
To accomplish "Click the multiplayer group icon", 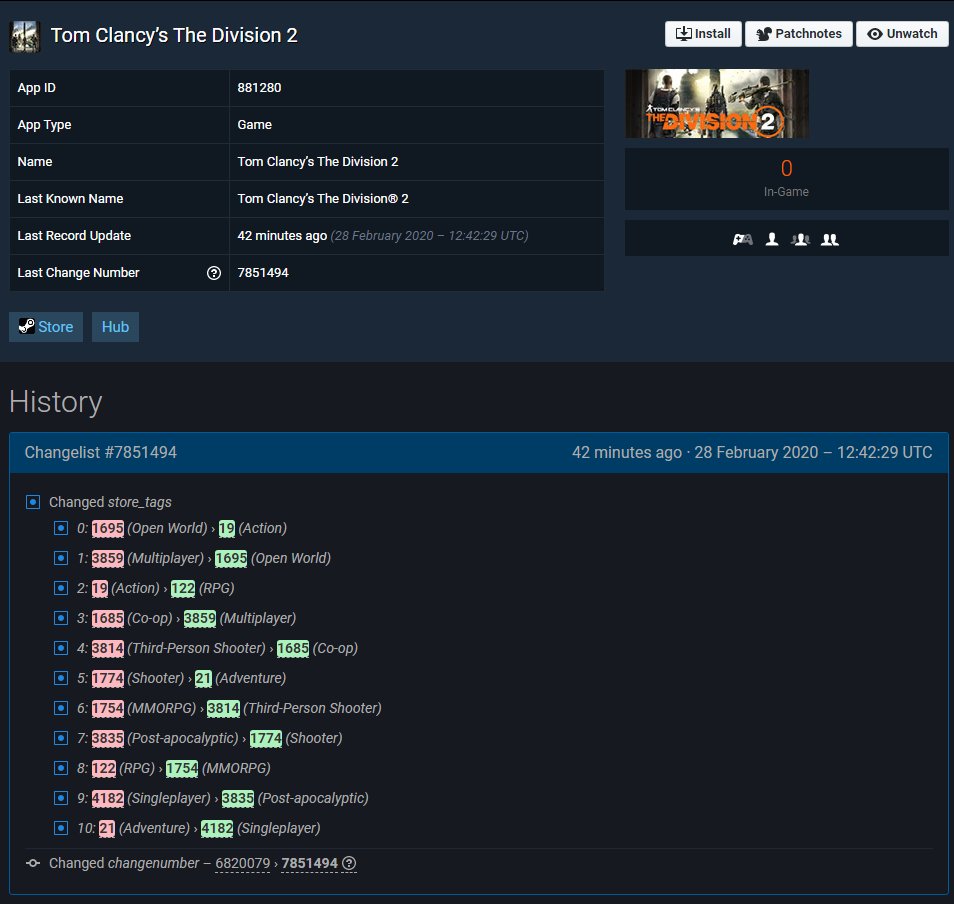I will tap(801, 240).
